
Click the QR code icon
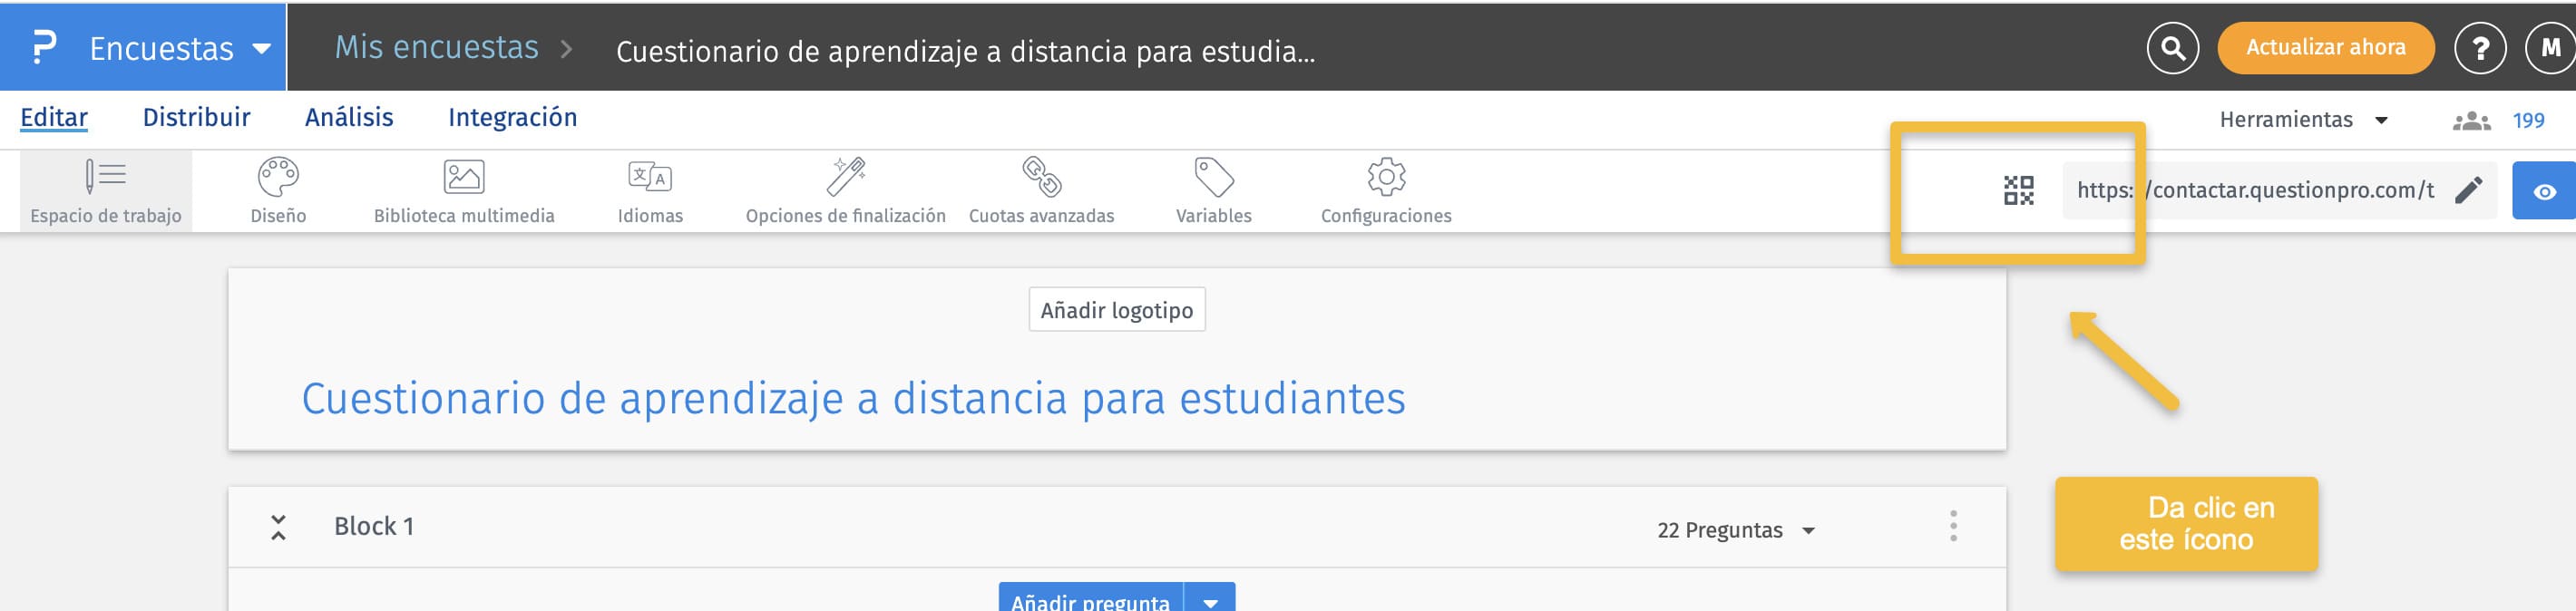2018,190
